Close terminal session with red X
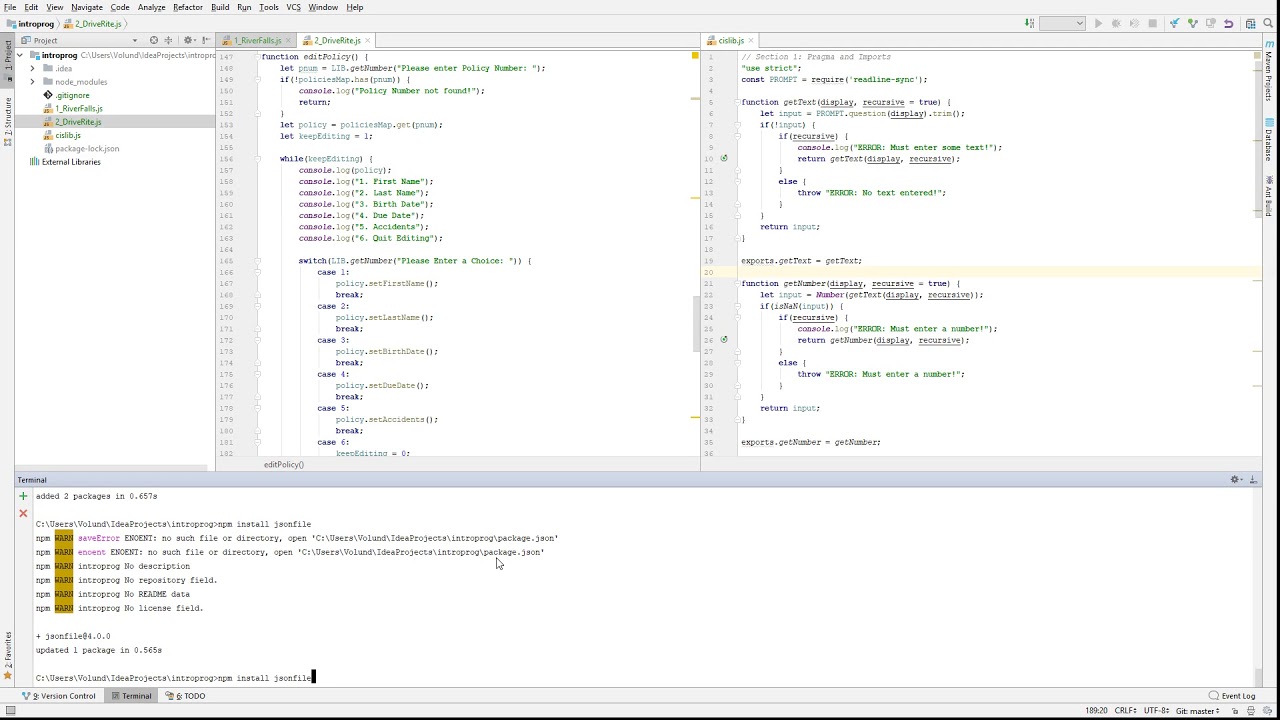 pos(23,514)
